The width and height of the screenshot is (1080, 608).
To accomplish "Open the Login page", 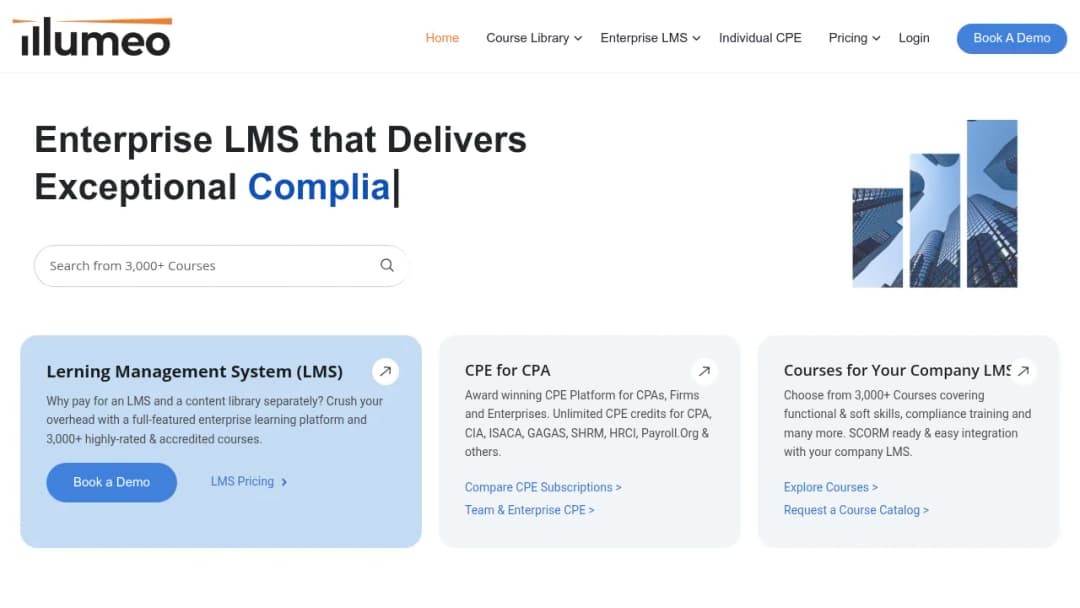I will [913, 38].
